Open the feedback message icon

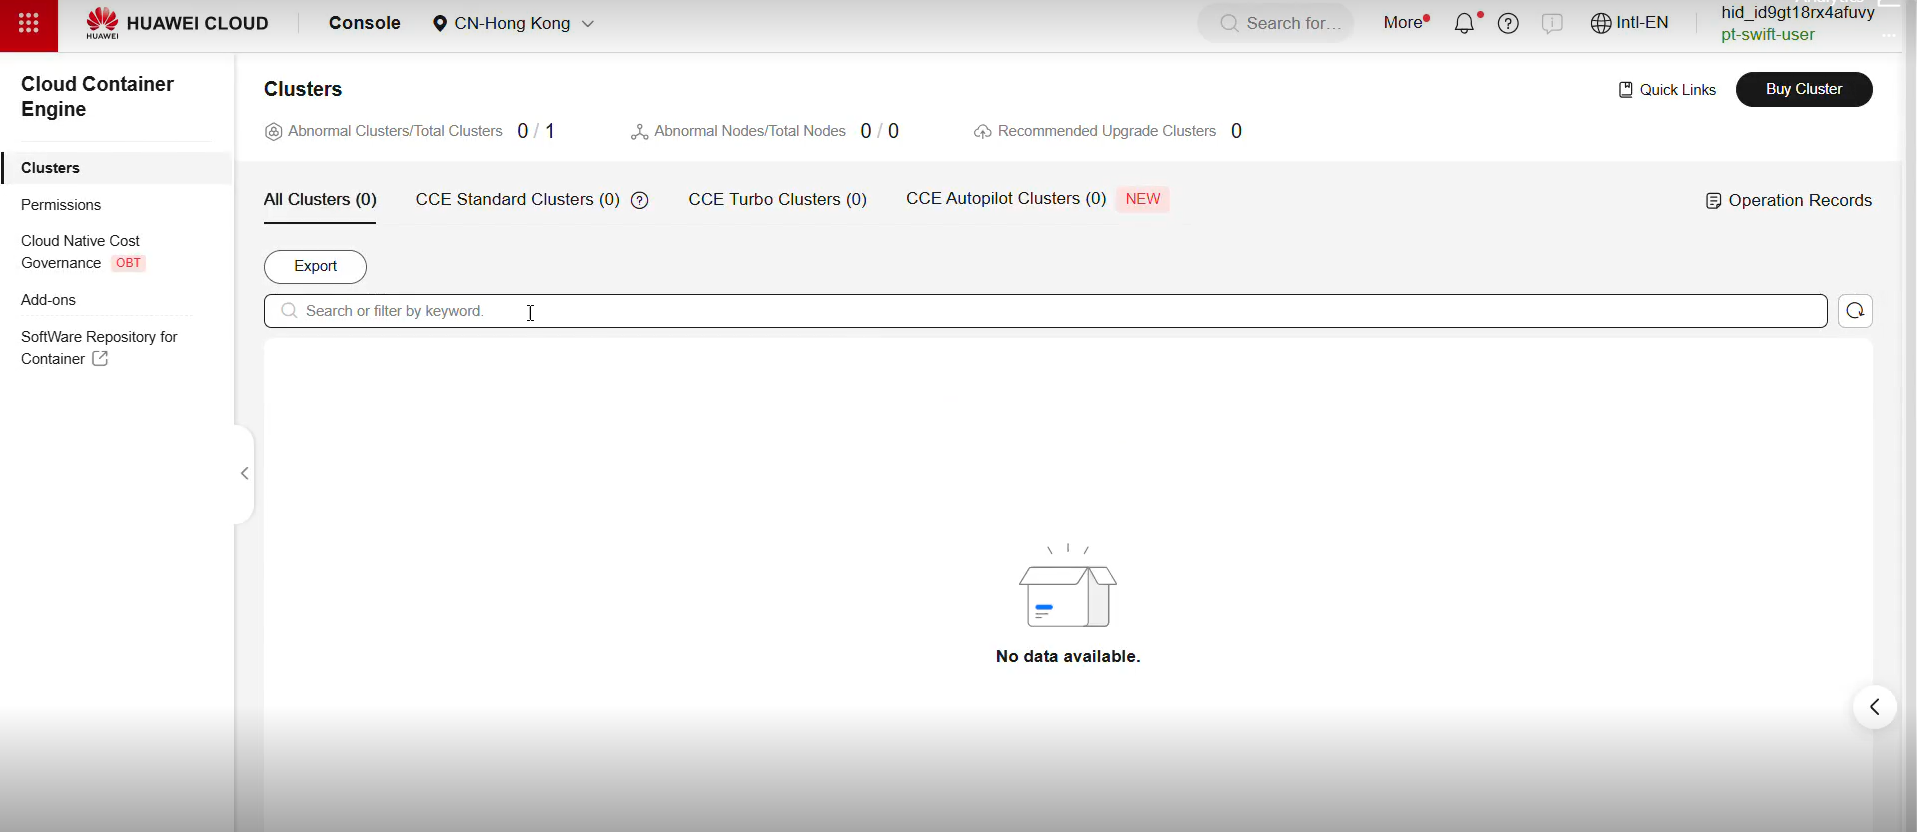click(x=1552, y=23)
